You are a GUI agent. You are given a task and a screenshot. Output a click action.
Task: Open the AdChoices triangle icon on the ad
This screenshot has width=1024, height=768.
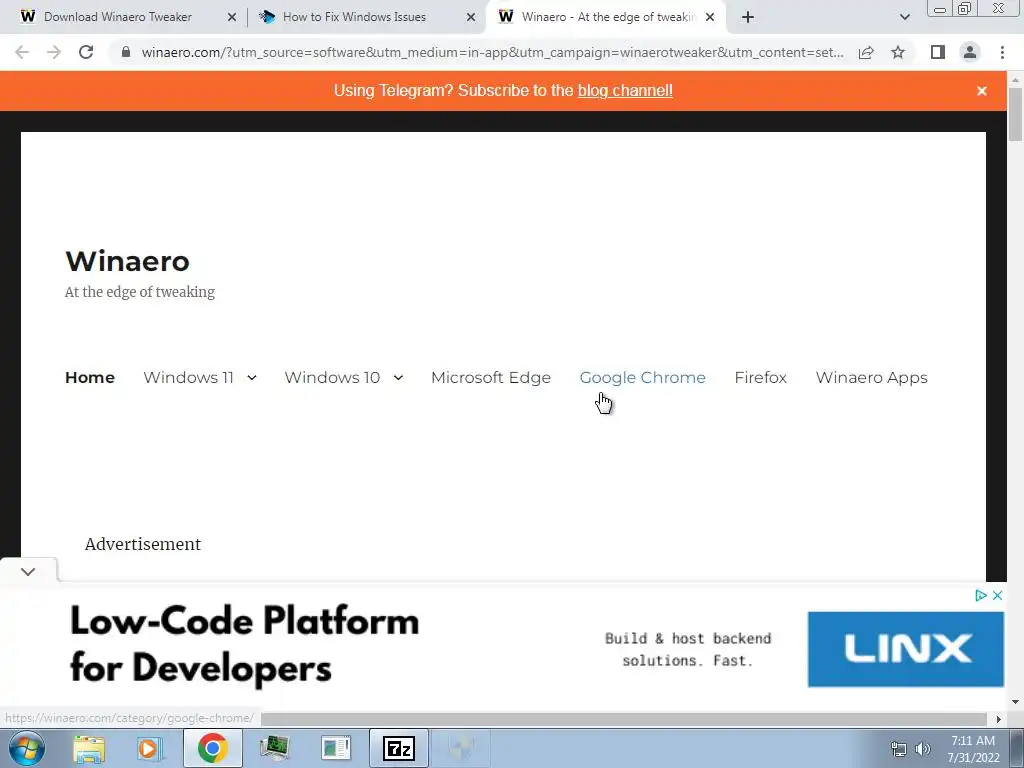tap(981, 595)
